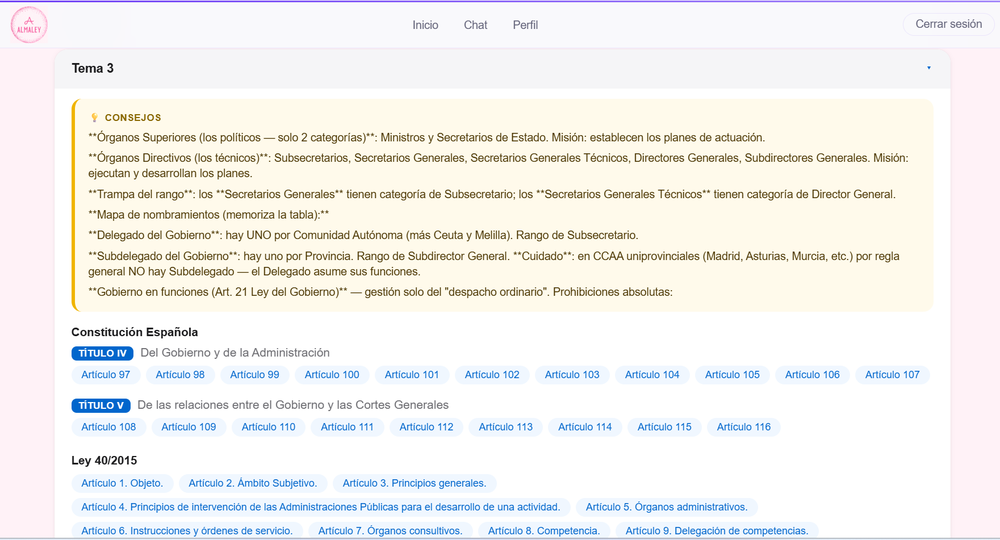
Task: Open Artículo 107 chip
Action: pos(892,375)
